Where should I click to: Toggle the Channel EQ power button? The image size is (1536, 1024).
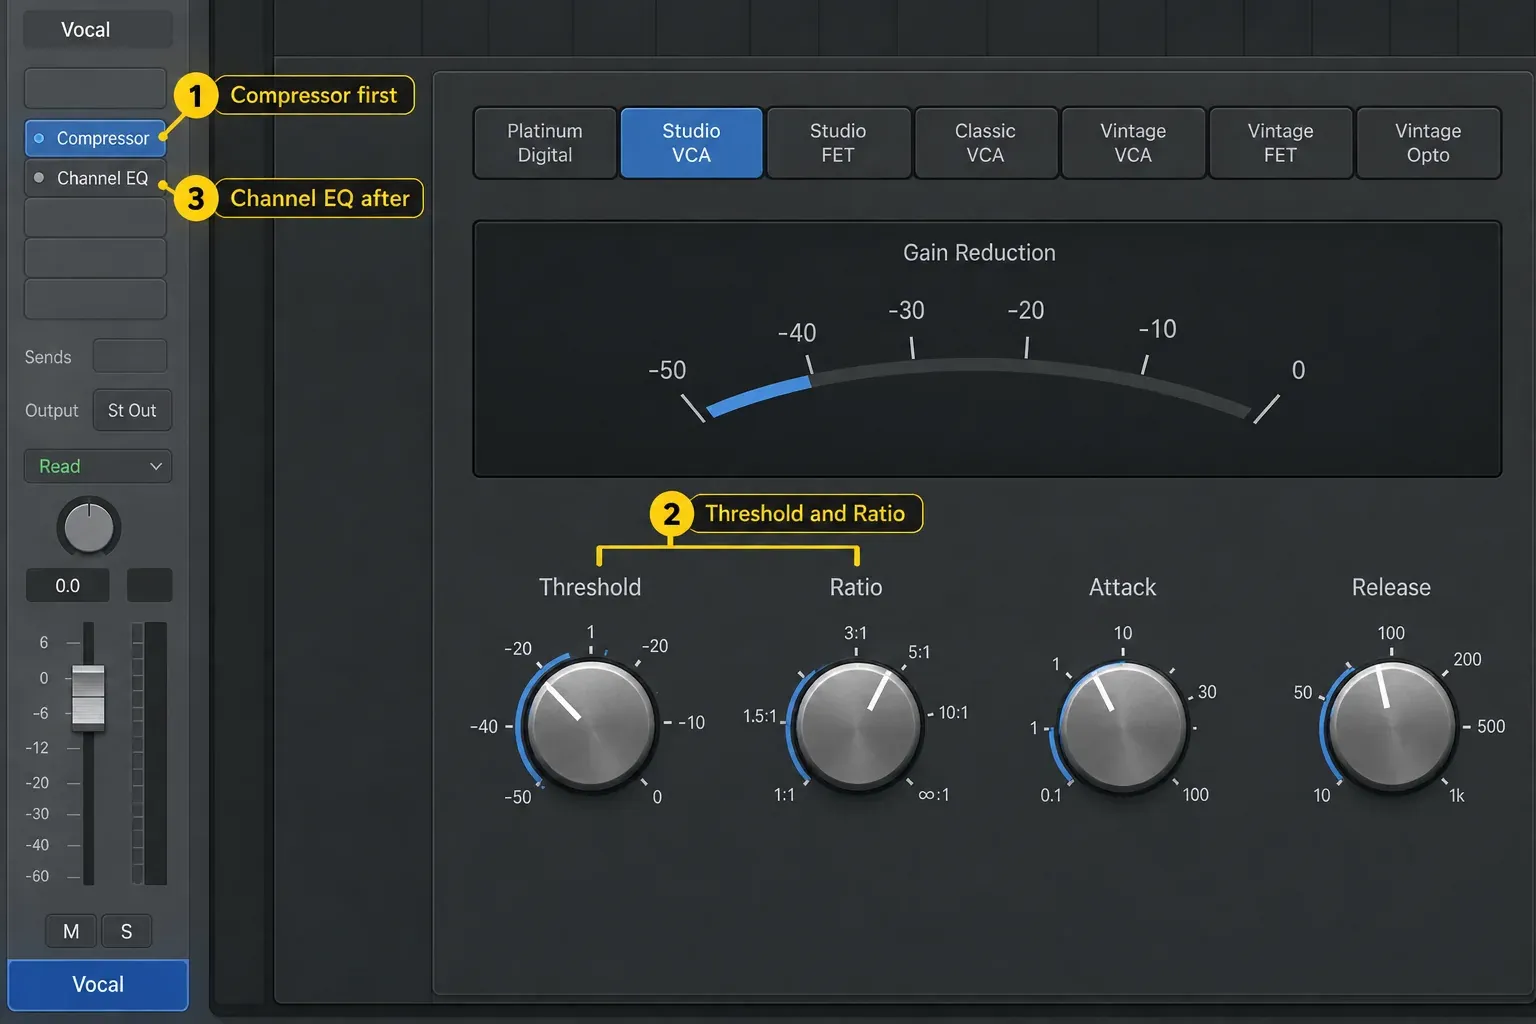[x=39, y=178]
